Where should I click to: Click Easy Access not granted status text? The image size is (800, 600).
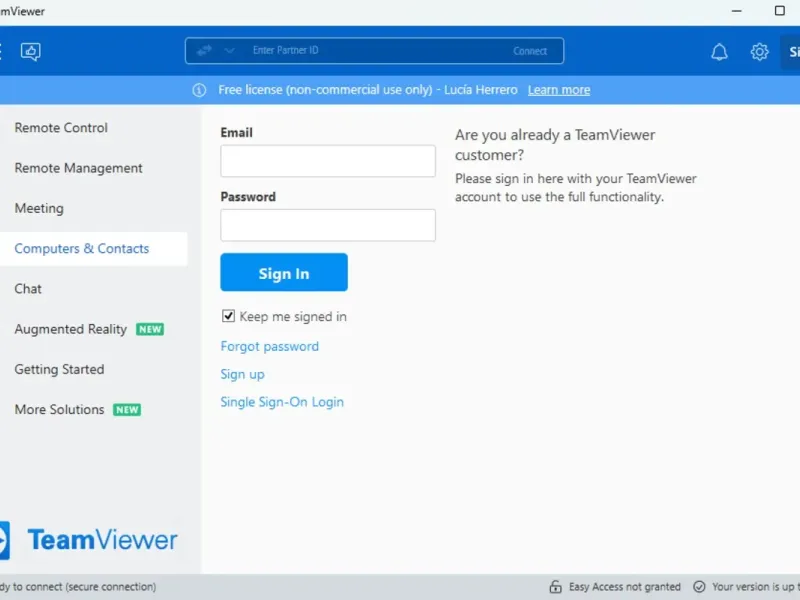[624, 587]
